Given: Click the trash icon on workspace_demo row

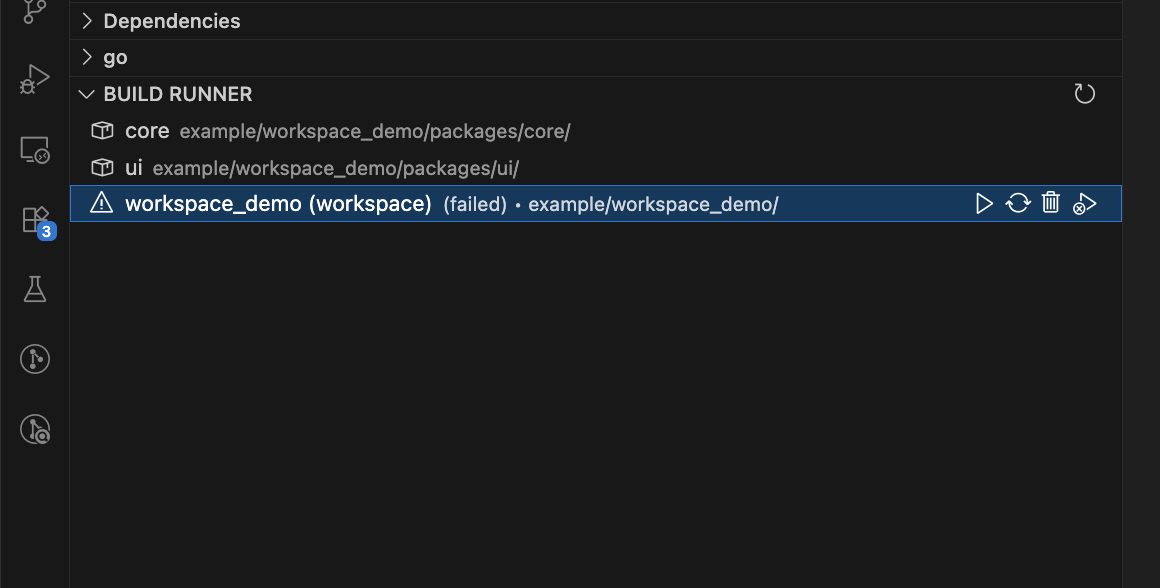Looking at the screenshot, I should 1051,203.
